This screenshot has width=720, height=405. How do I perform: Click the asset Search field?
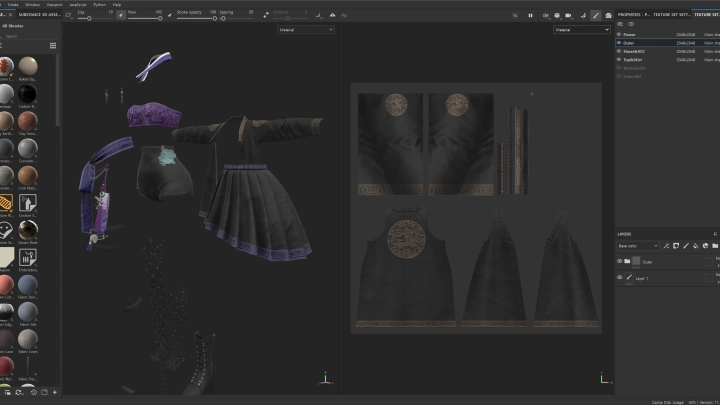pyautogui.click(x=30, y=36)
